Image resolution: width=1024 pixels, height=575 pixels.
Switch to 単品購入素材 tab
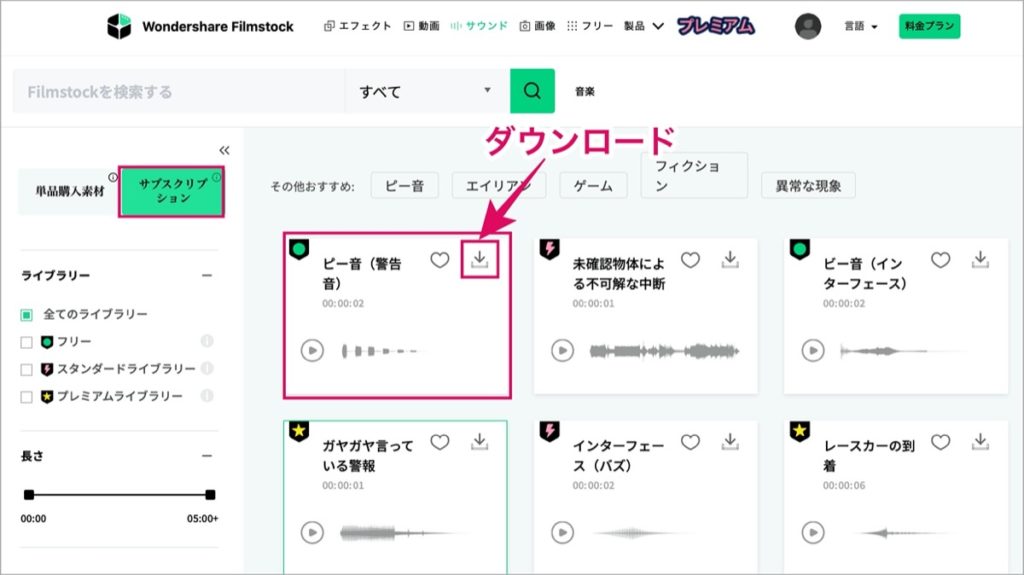pyautogui.click(x=69, y=191)
